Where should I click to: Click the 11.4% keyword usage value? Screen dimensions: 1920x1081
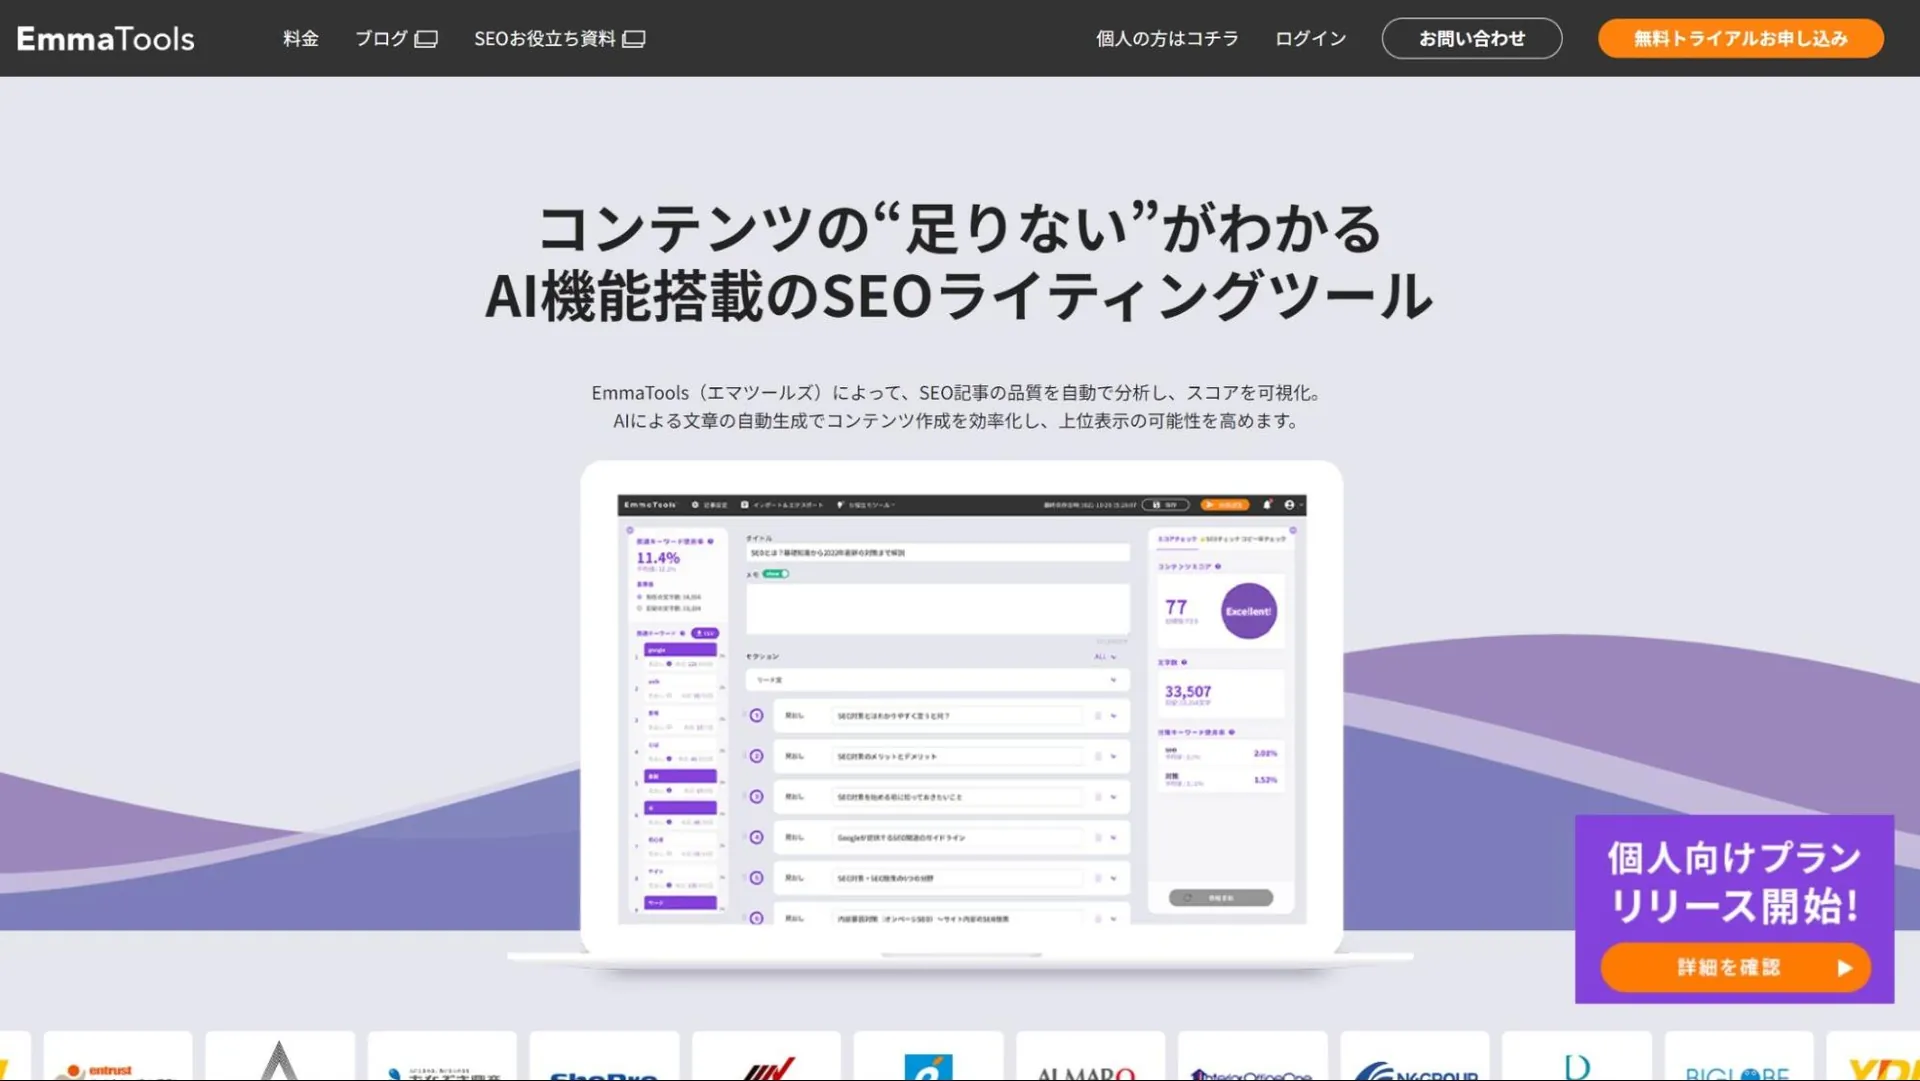coord(658,558)
